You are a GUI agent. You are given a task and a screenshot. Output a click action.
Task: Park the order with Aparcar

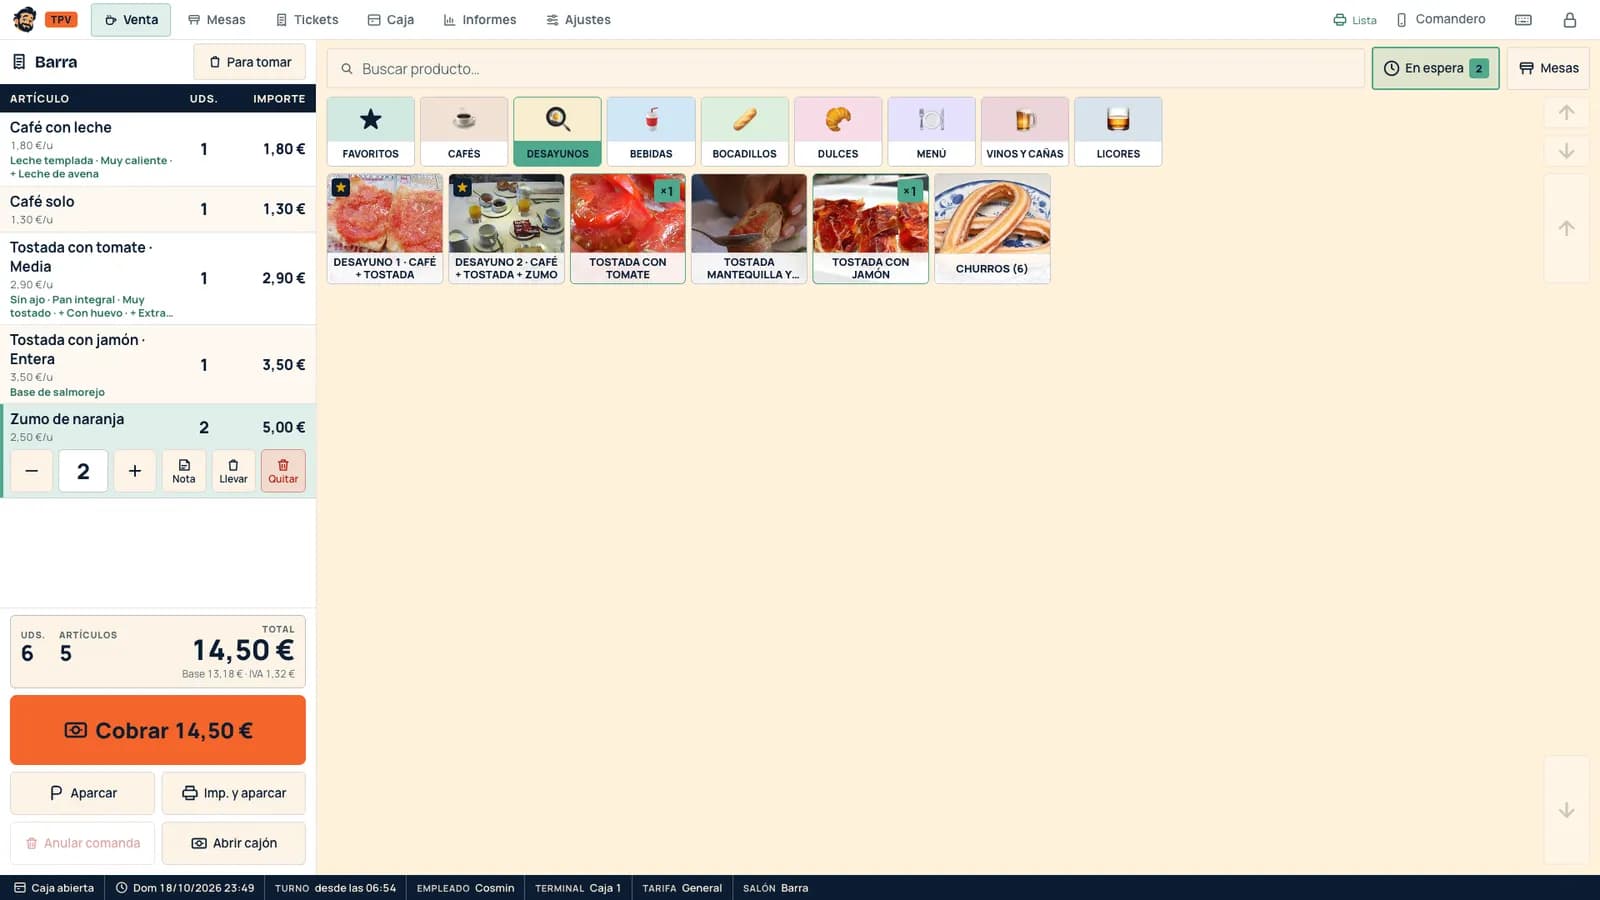pyautogui.click(x=82, y=793)
